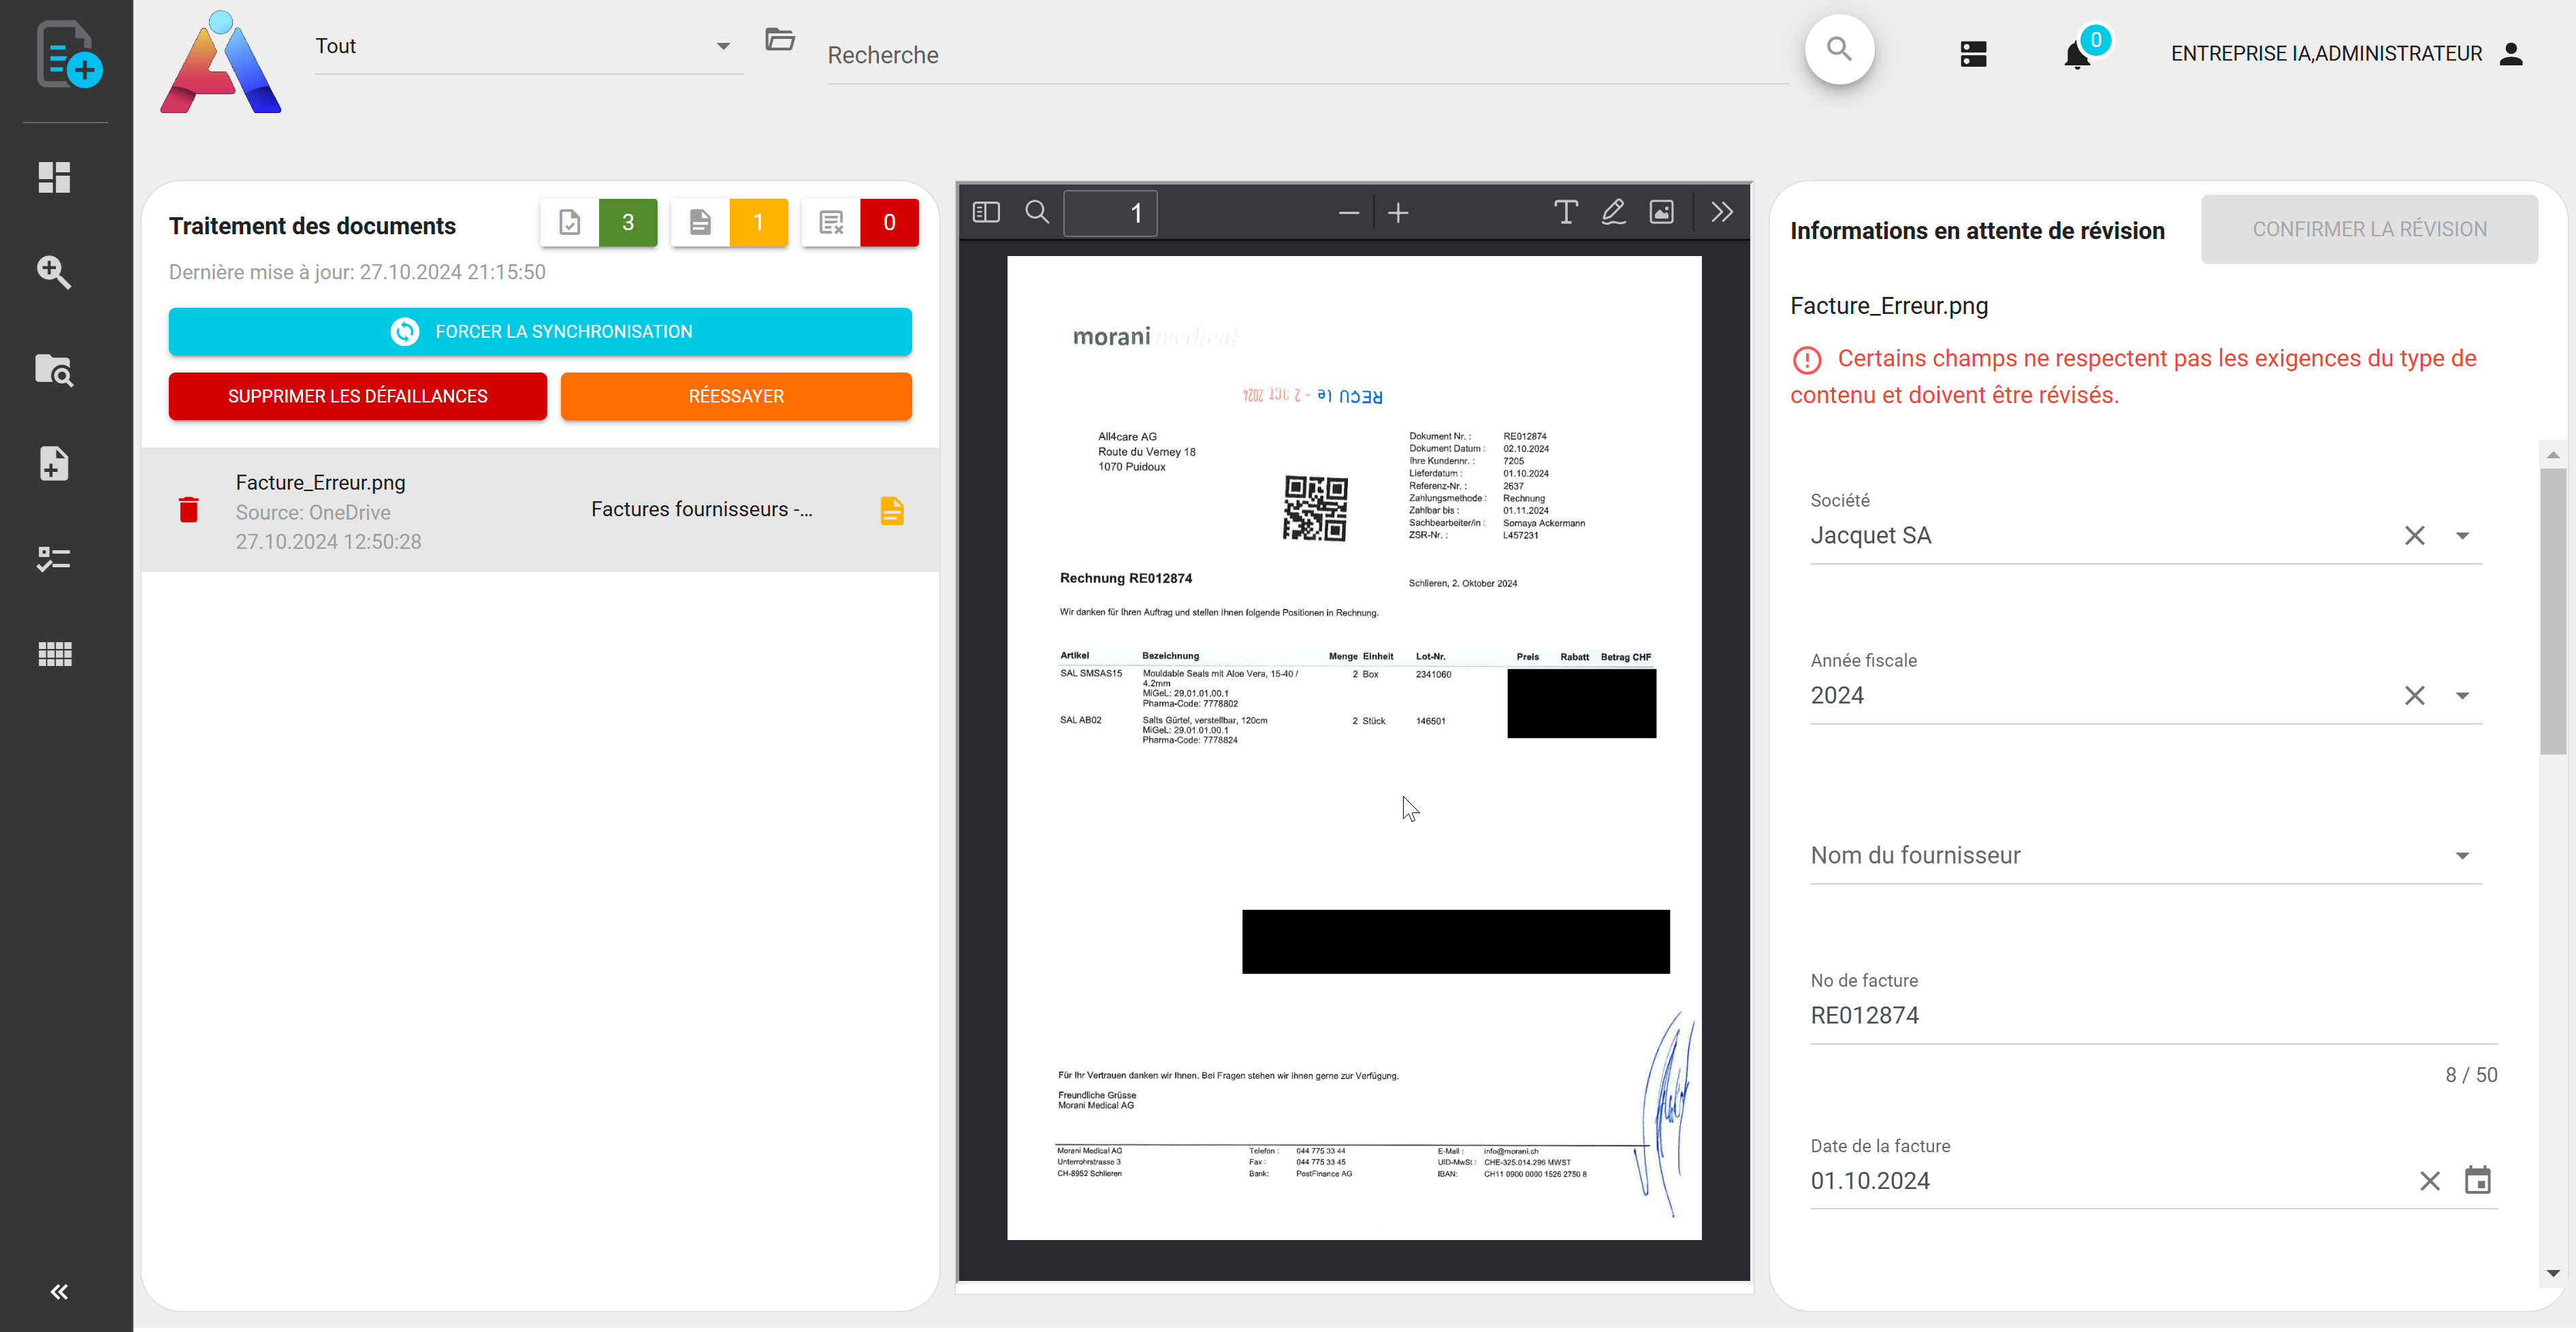Open the calendar date picker icon
The width and height of the screenshot is (2576, 1332).
point(2478,1180)
